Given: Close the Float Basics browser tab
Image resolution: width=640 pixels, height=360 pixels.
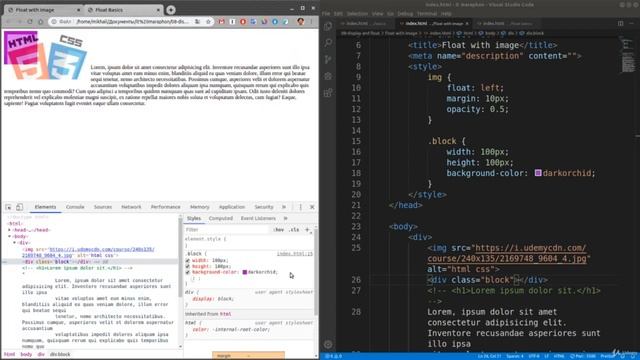Looking at the screenshot, I should click(x=158, y=9).
